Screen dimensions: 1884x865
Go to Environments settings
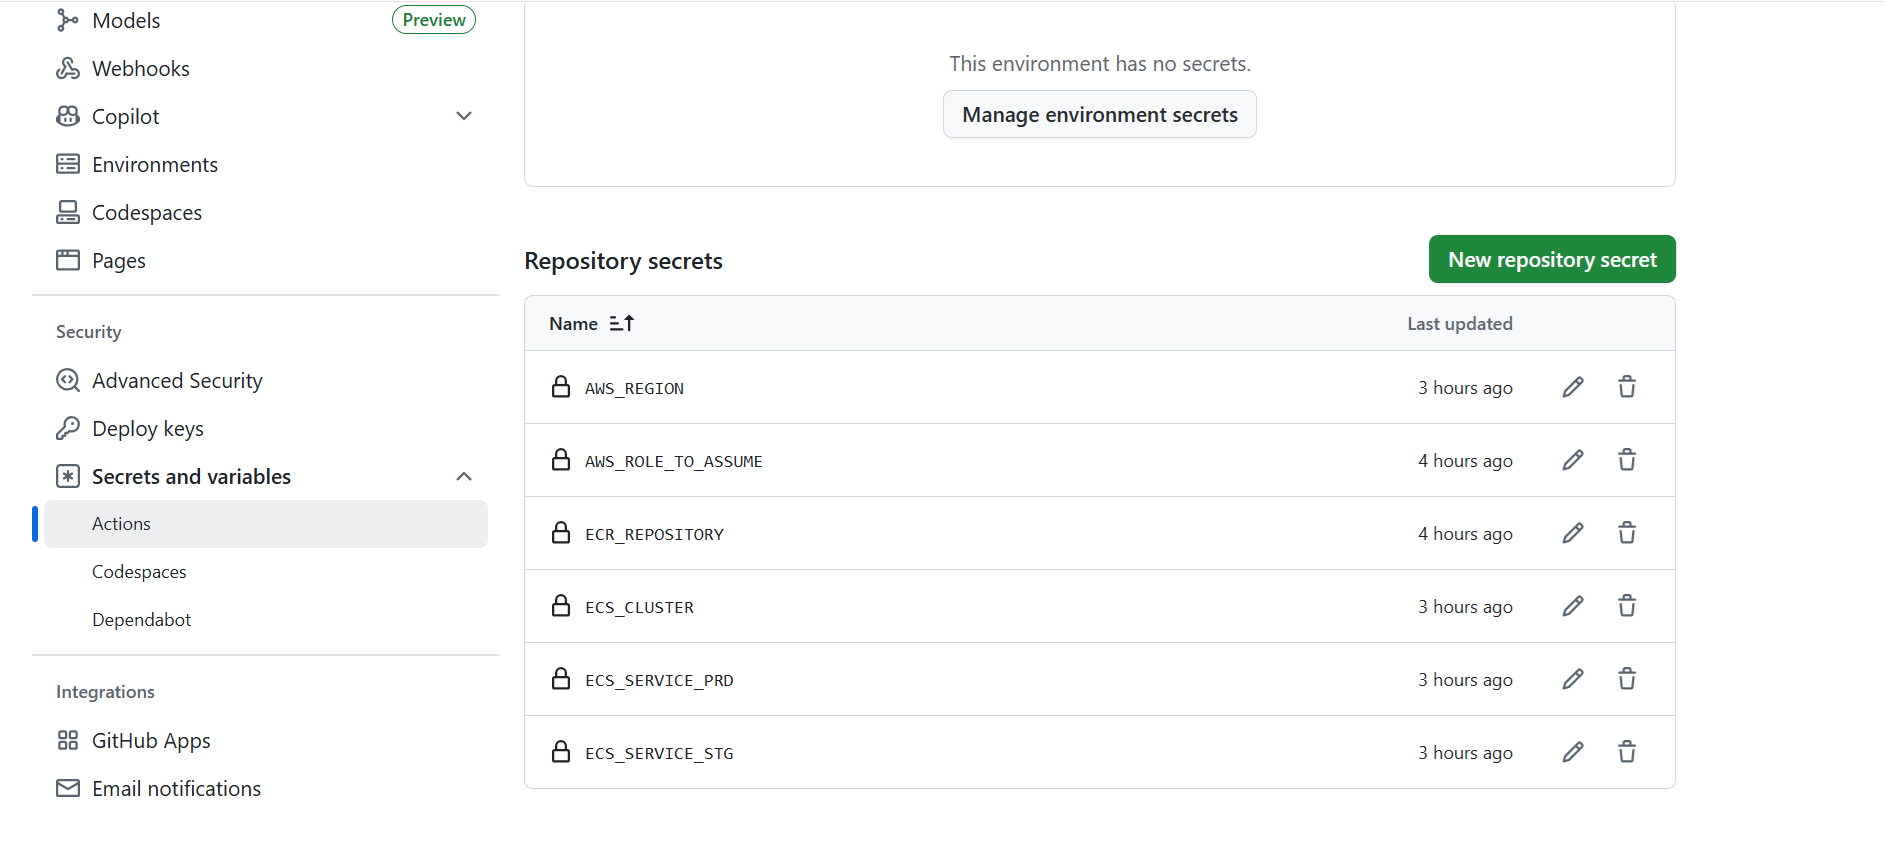(155, 164)
